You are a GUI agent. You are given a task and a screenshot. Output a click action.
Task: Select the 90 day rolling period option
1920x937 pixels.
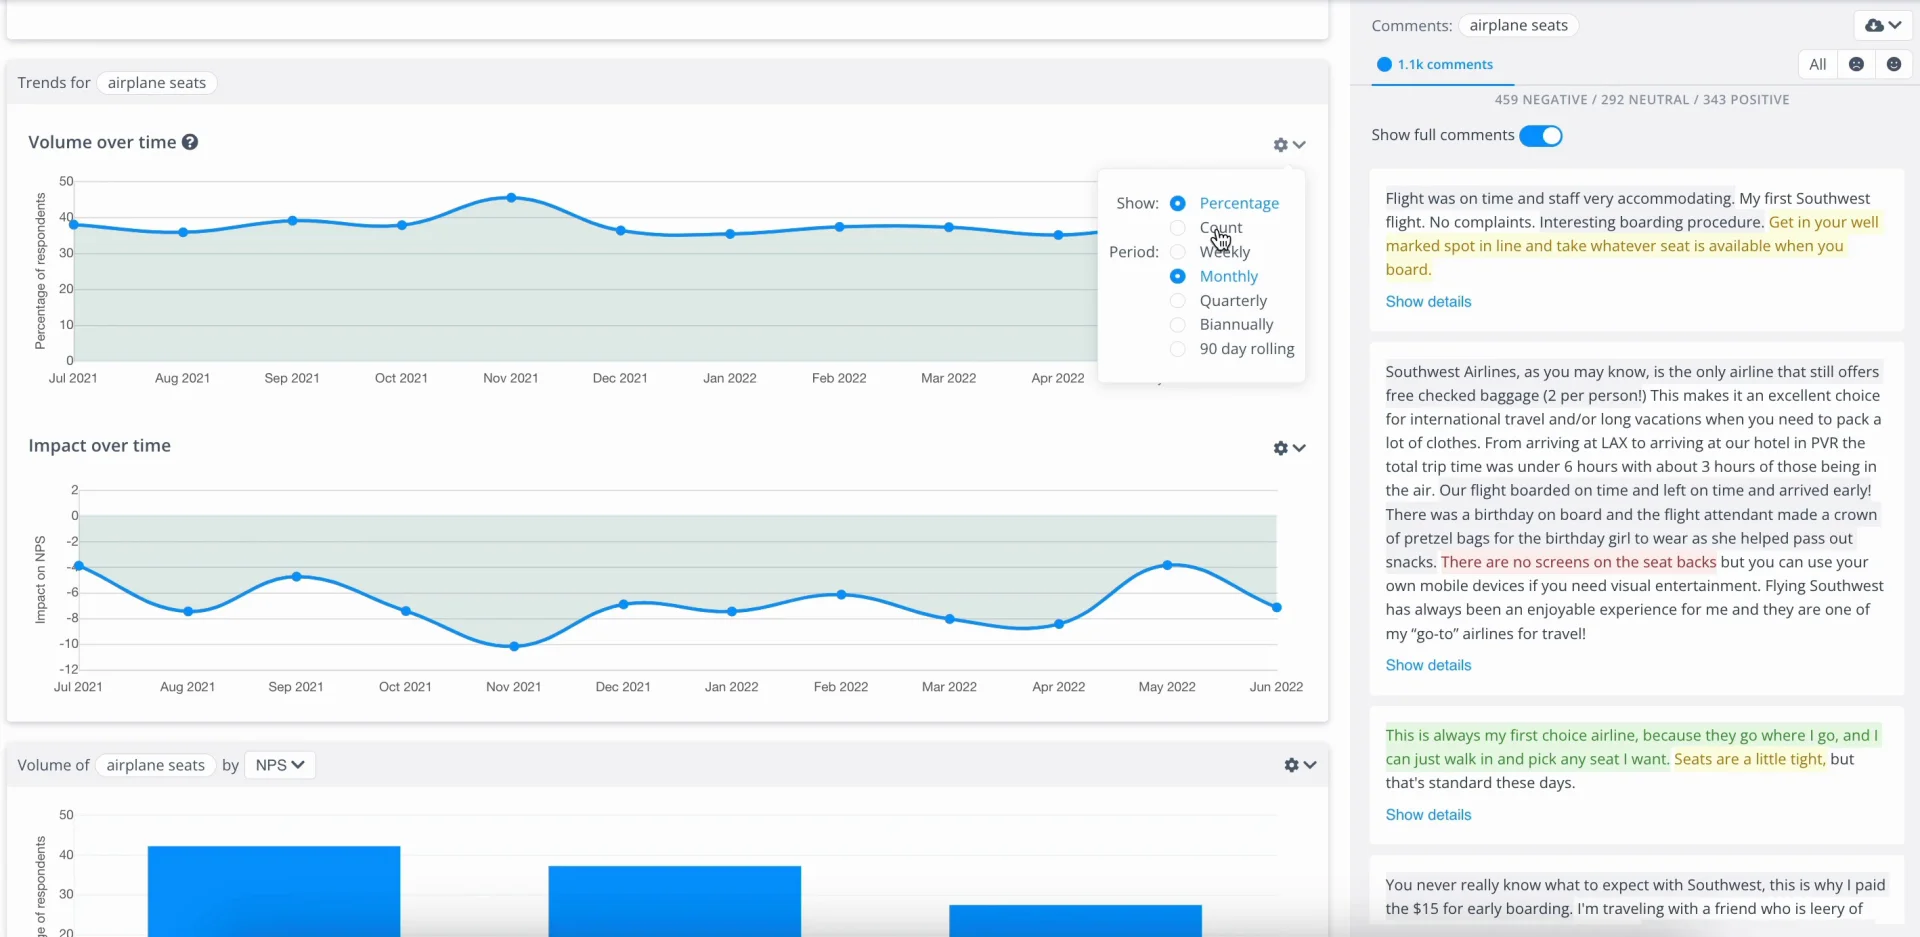click(x=1178, y=349)
